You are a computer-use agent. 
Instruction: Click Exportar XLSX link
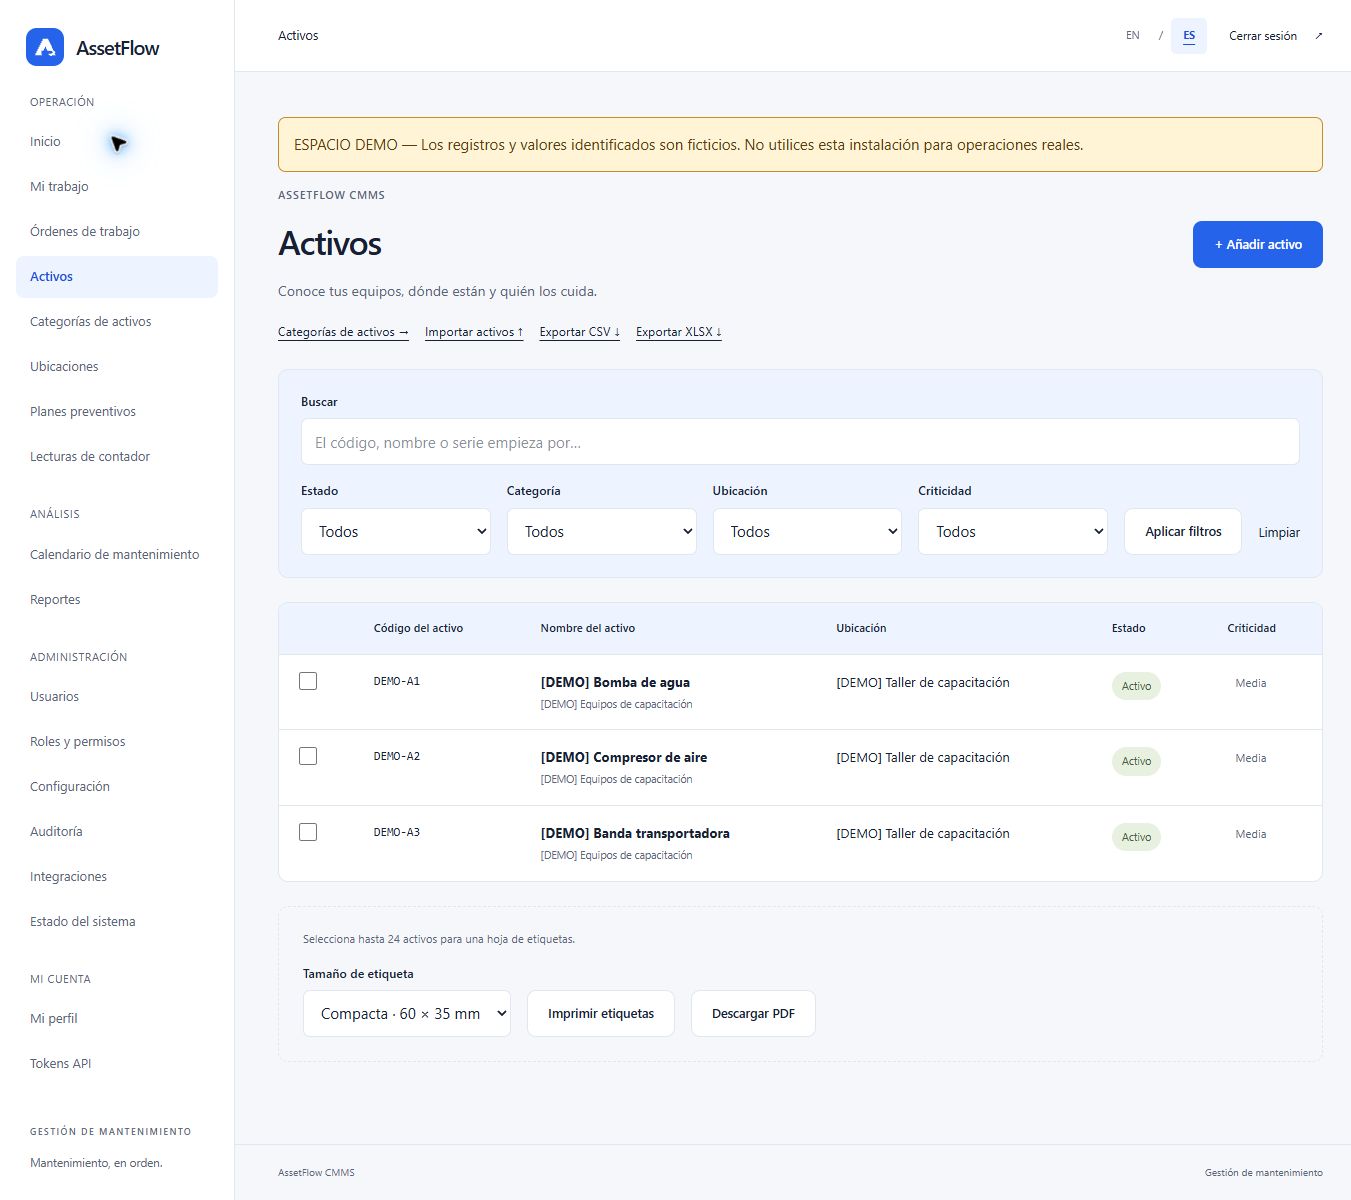(679, 332)
